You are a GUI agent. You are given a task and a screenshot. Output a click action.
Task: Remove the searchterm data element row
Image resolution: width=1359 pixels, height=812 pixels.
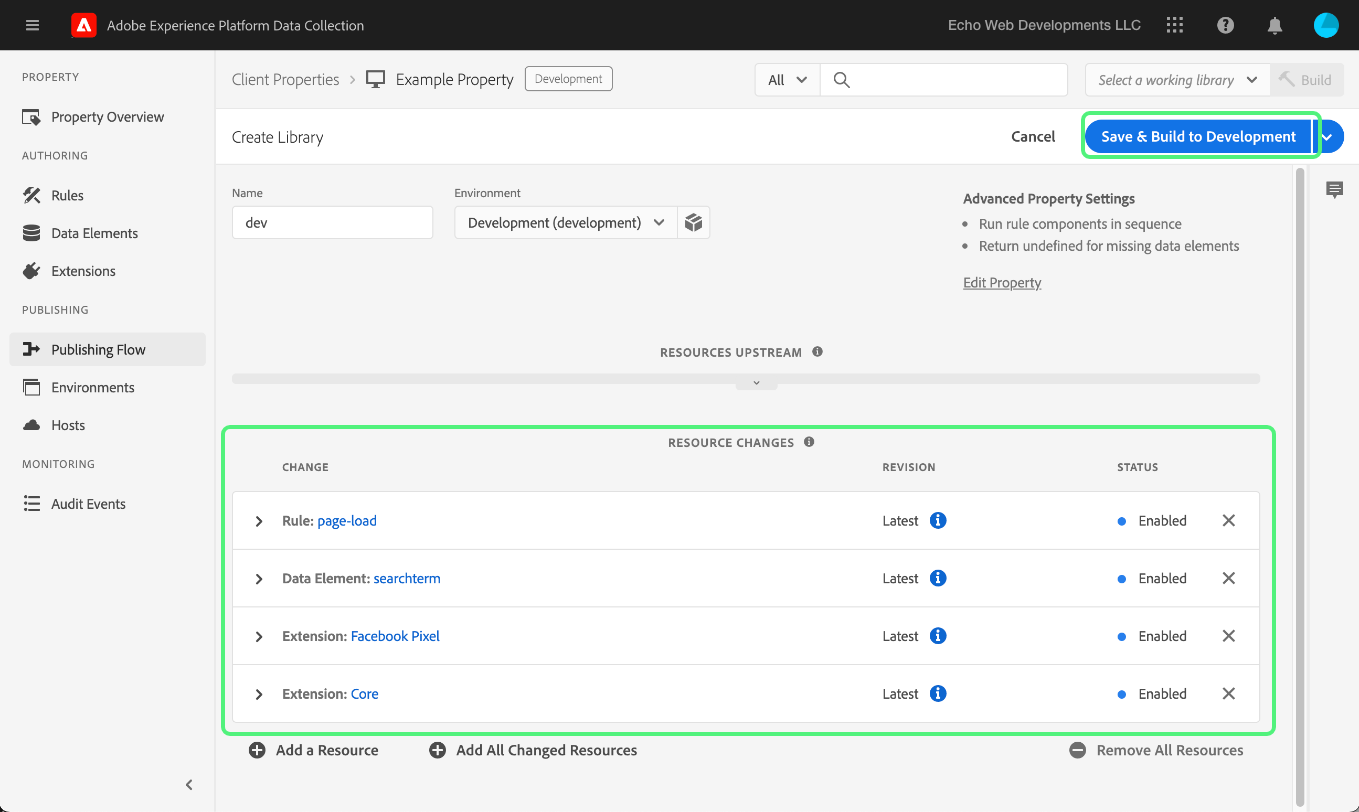[1229, 578]
